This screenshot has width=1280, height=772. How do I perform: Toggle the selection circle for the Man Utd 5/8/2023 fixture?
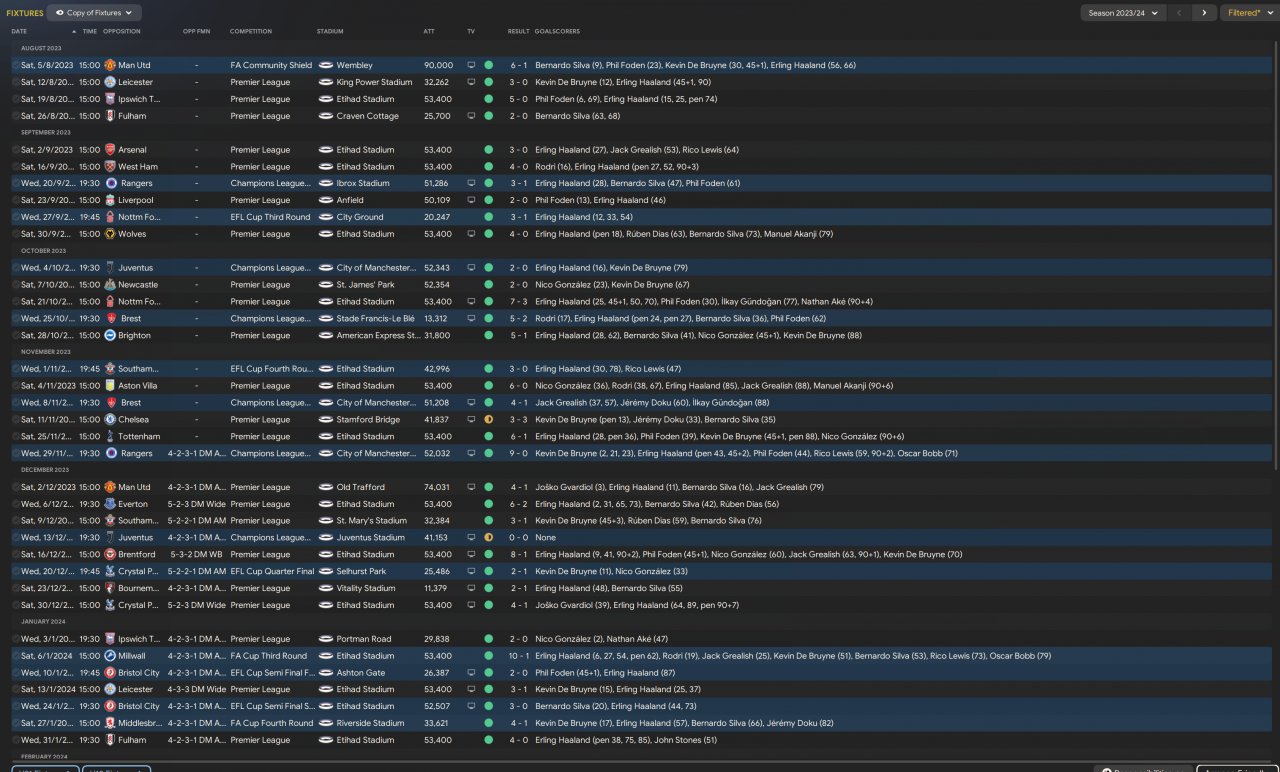(15, 65)
